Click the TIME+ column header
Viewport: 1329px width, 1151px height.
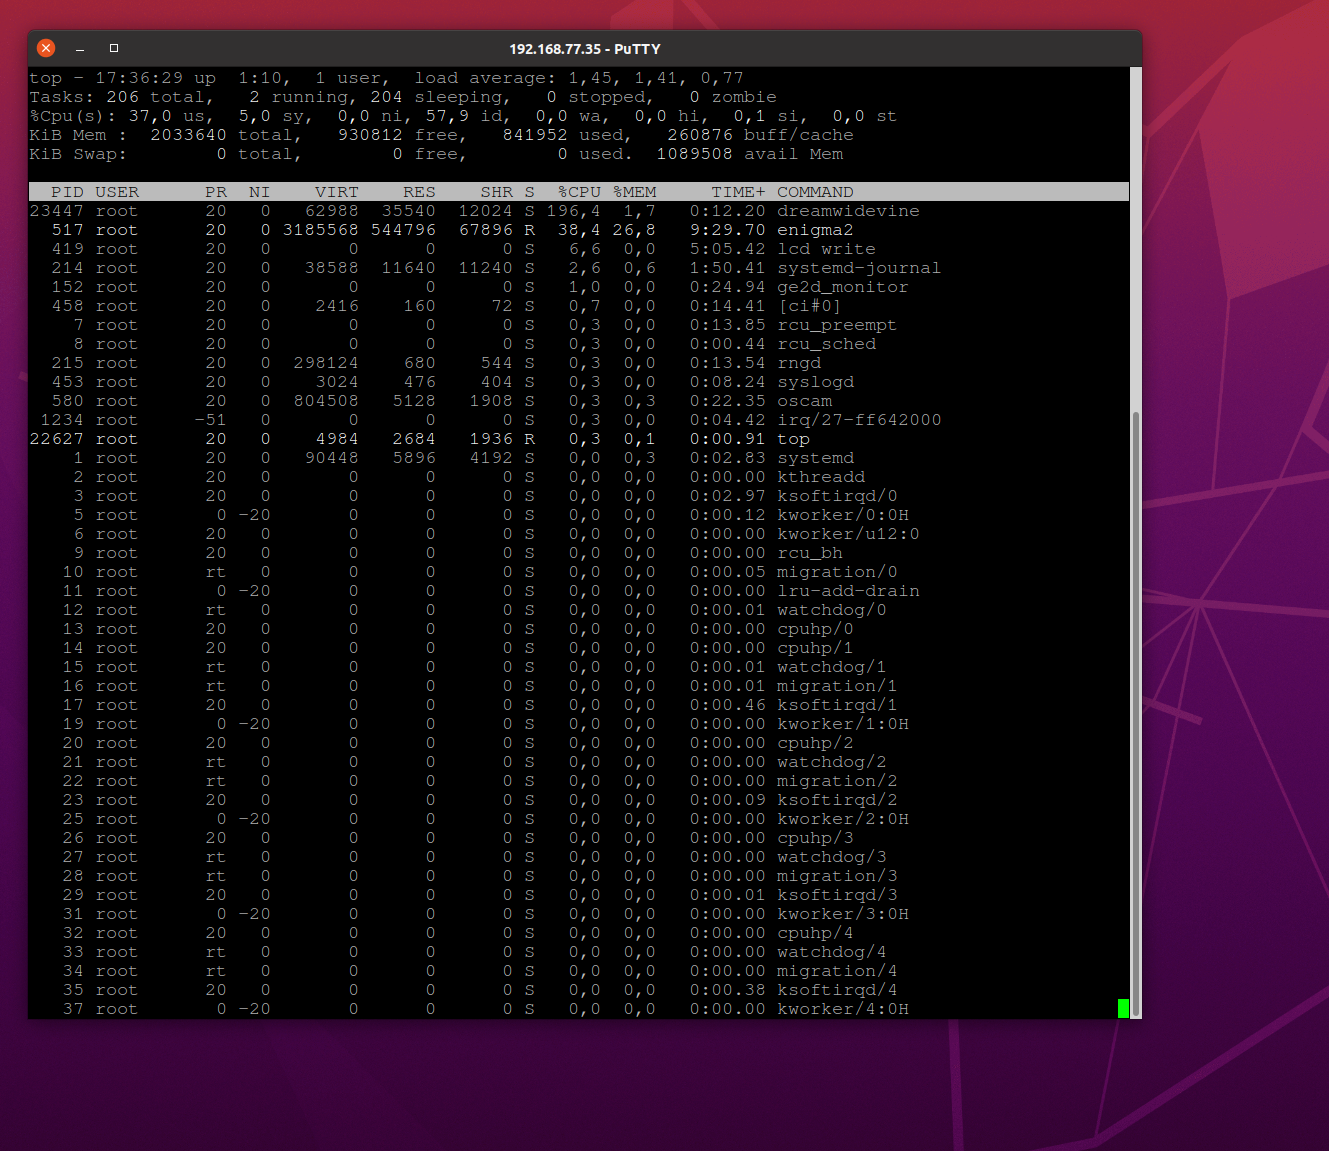pos(738,192)
